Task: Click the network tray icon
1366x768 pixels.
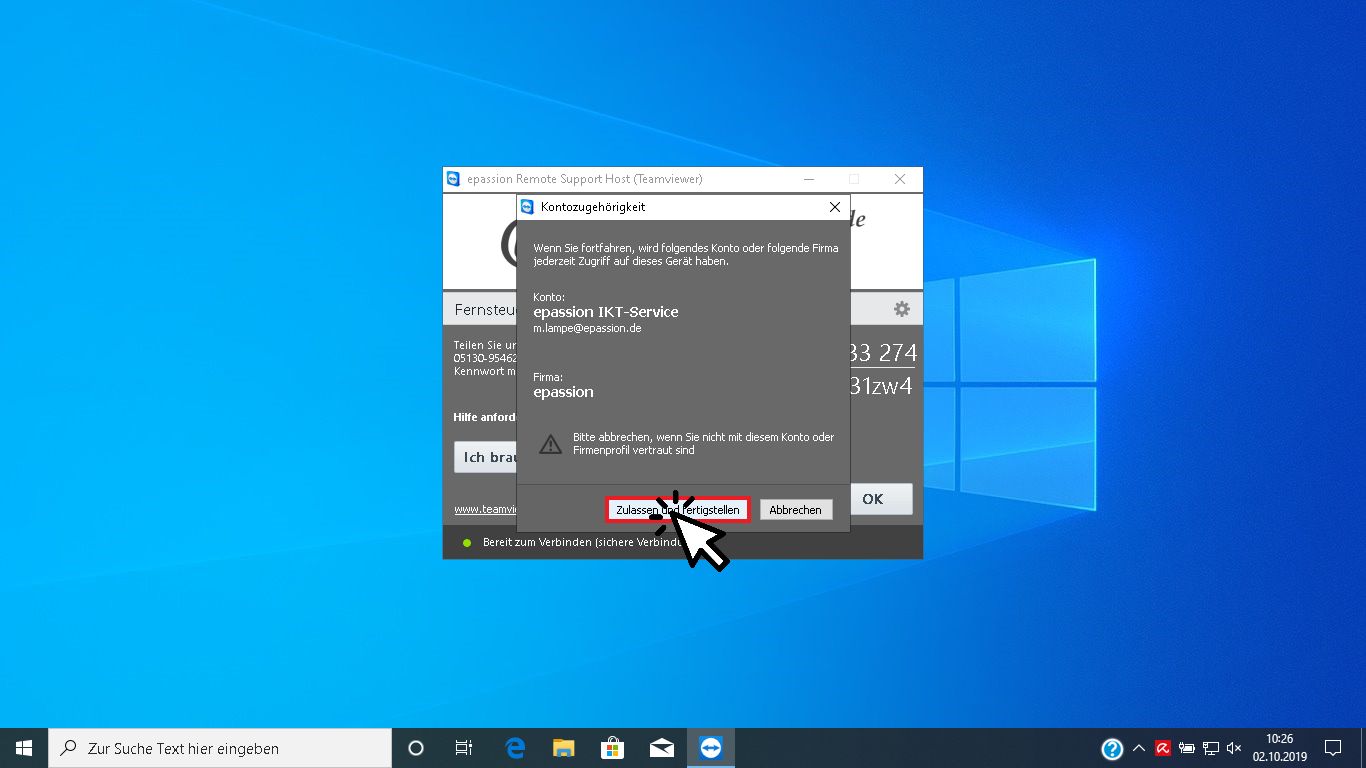Action: coord(1211,748)
